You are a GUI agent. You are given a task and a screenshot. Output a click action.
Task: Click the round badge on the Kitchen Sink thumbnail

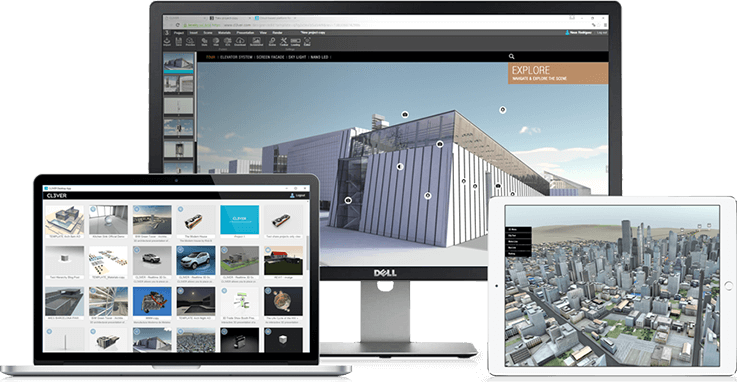pos(93,209)
